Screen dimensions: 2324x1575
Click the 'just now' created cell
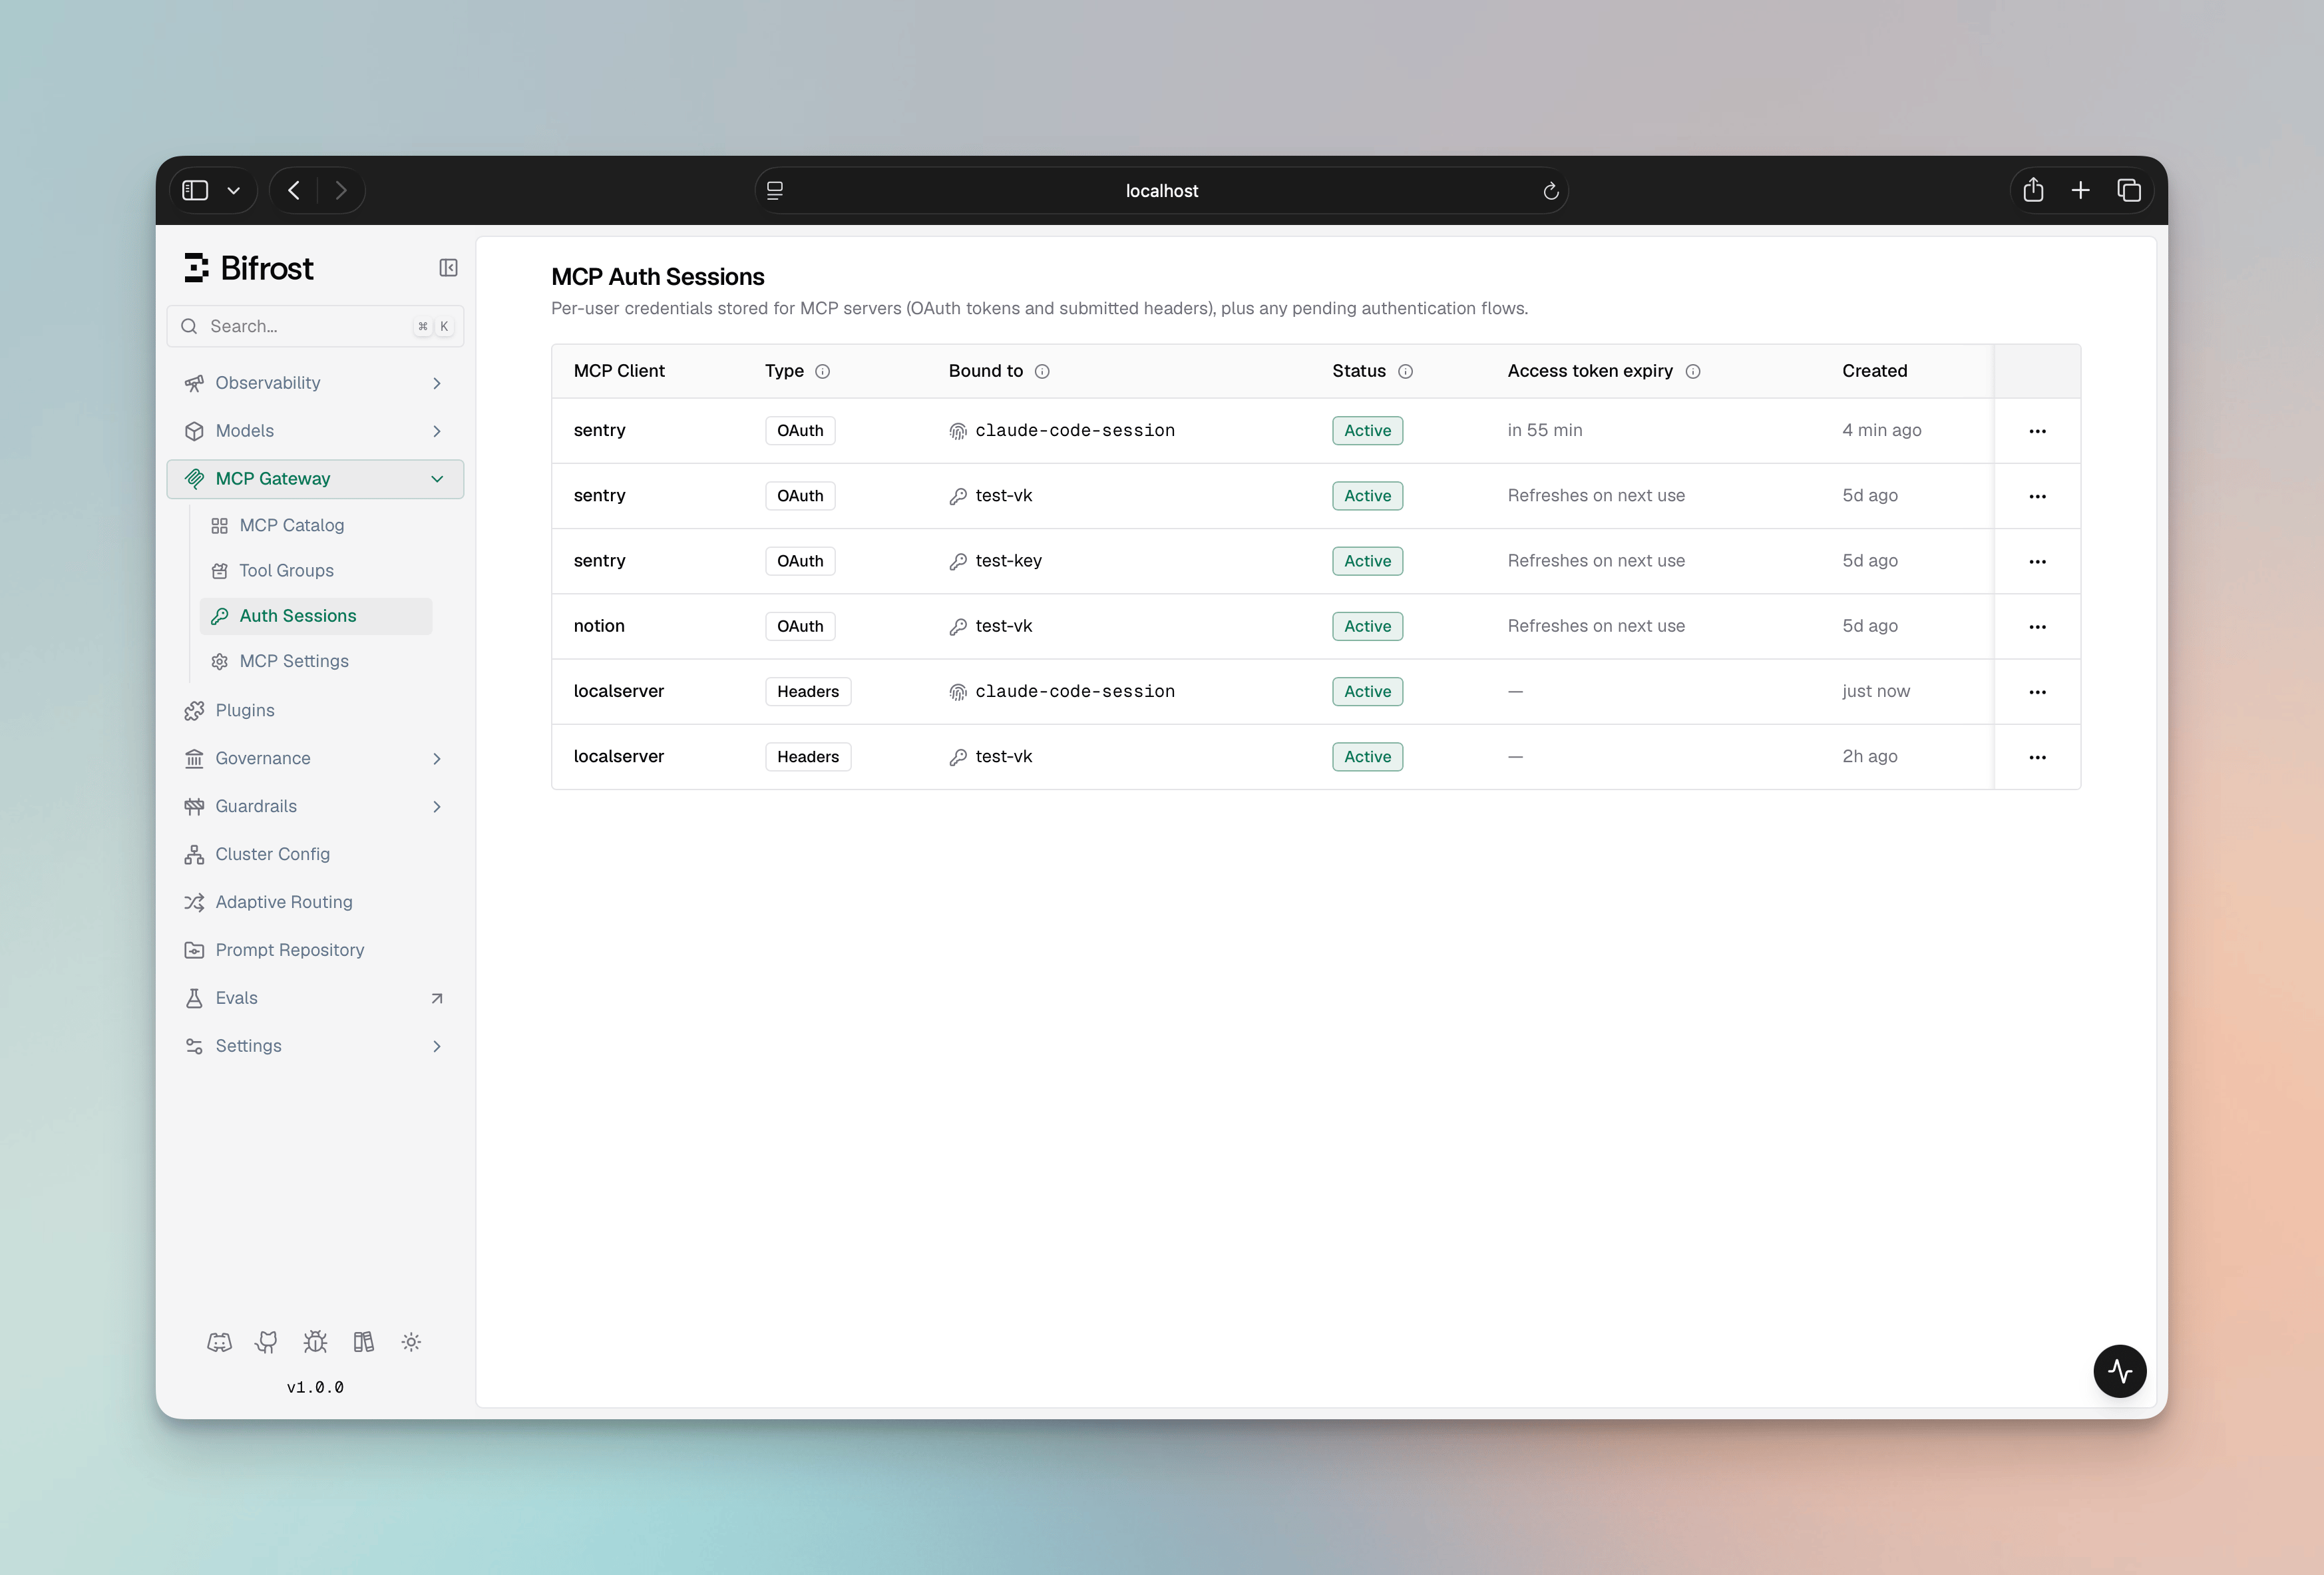pos(1876,691)
